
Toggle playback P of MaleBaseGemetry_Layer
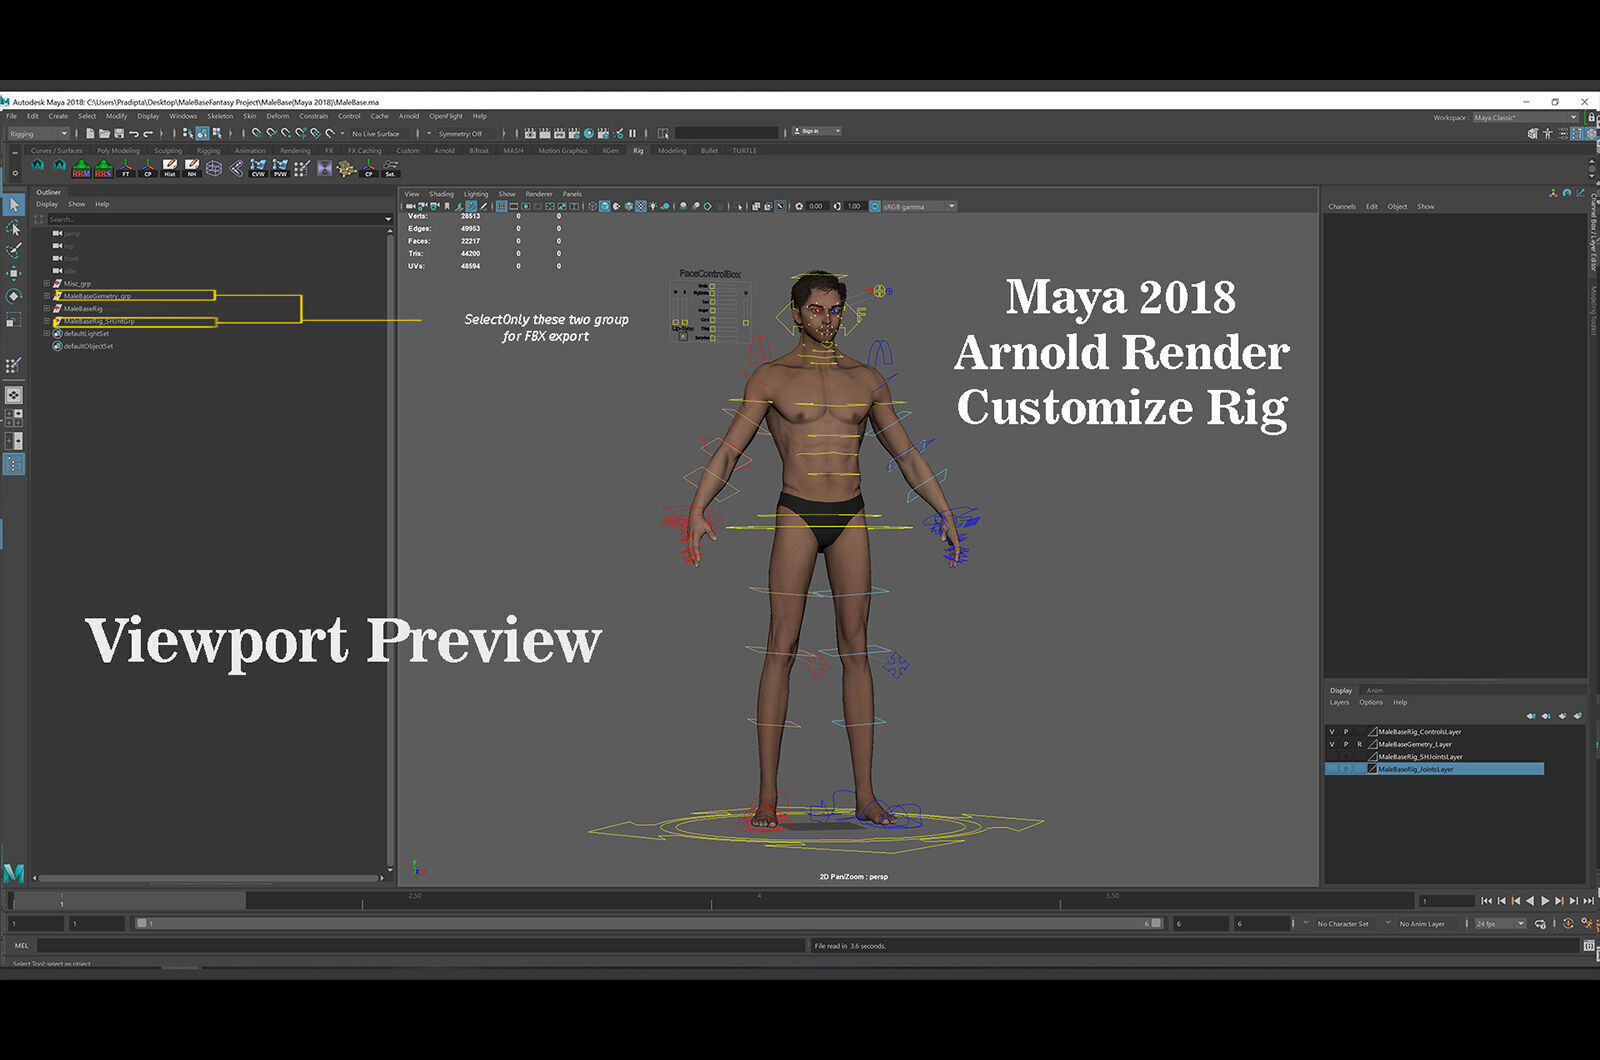tap(1346, 744)
